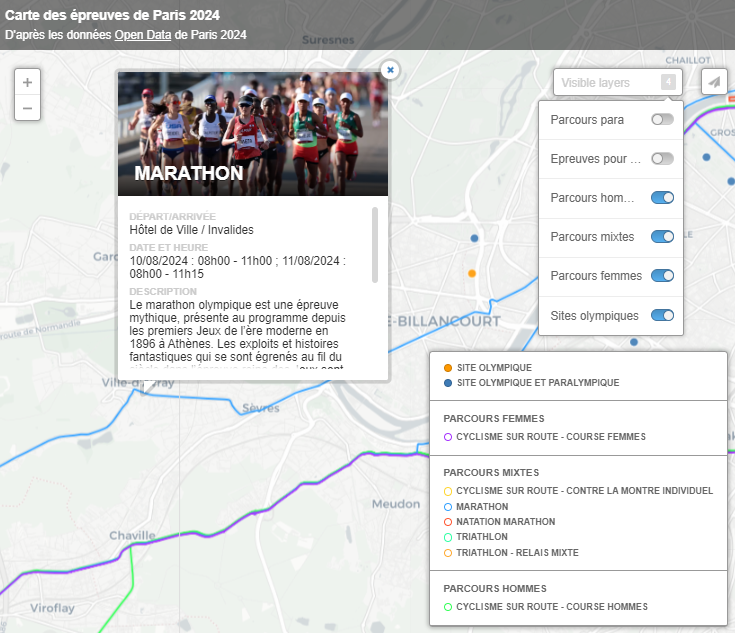Hide the Parcours femmes layer
The height and width of the screenshot is (633, 735).
[x=662, y=276]
